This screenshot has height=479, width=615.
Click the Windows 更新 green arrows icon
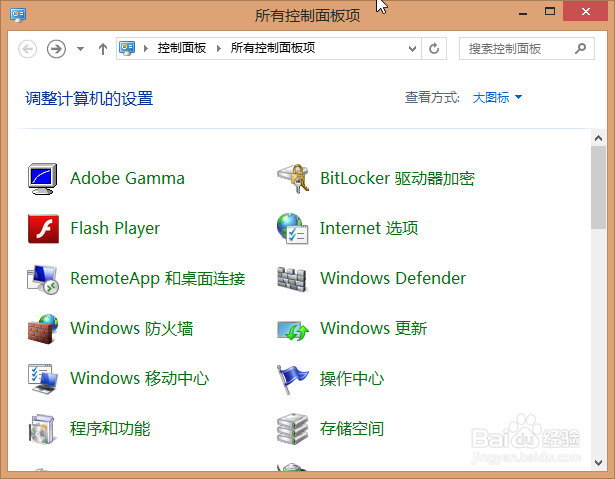pos(293,330)
